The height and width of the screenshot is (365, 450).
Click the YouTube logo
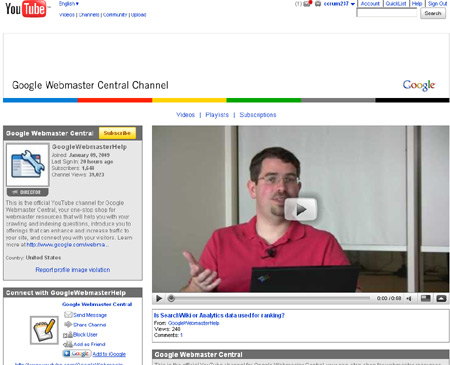(26, 9)
